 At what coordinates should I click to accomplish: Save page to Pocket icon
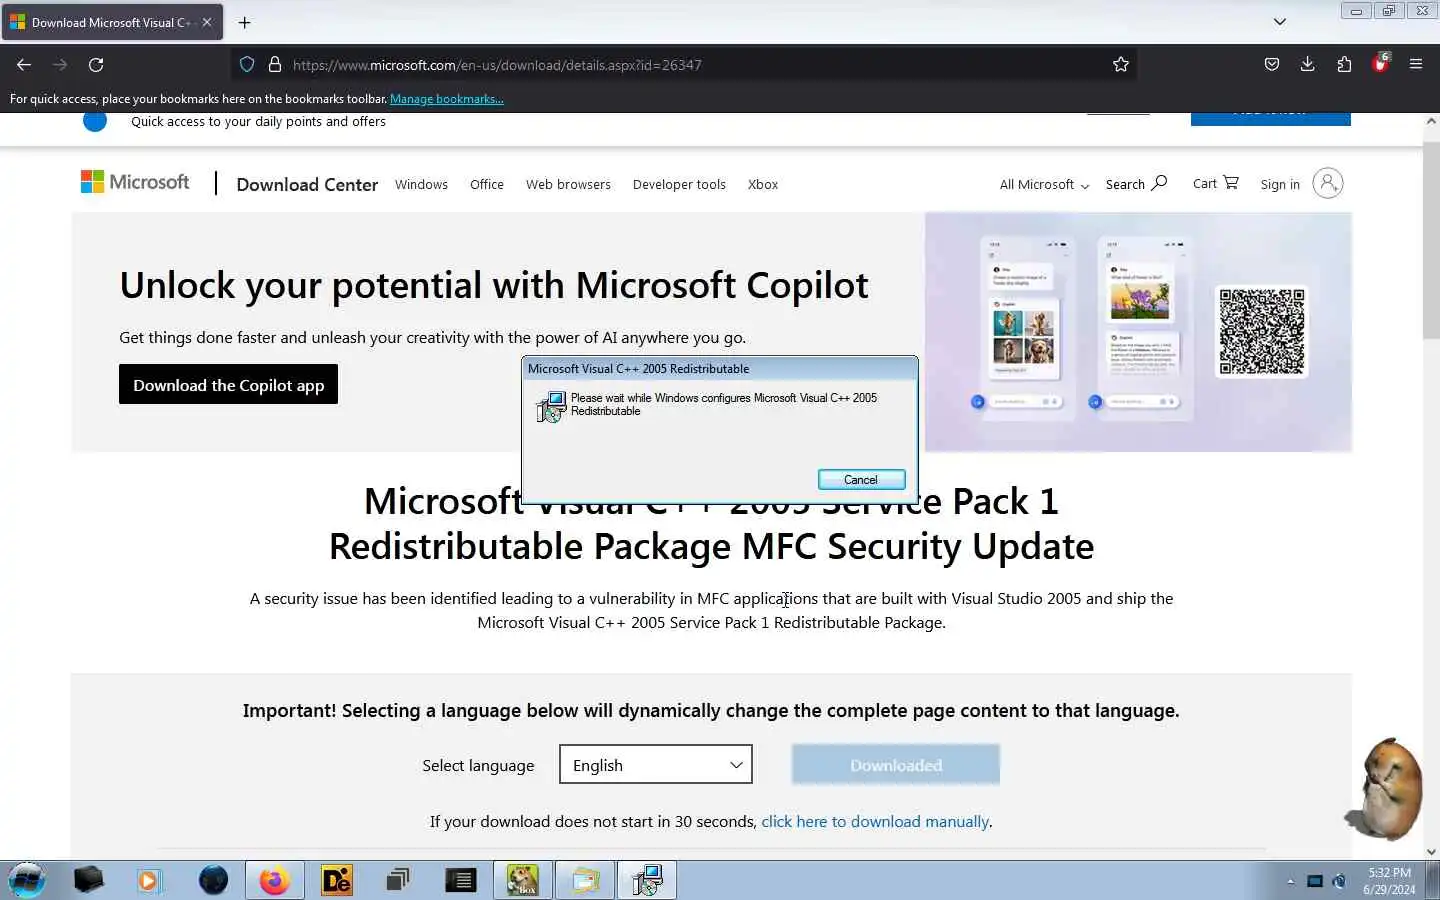point(1271,64)
